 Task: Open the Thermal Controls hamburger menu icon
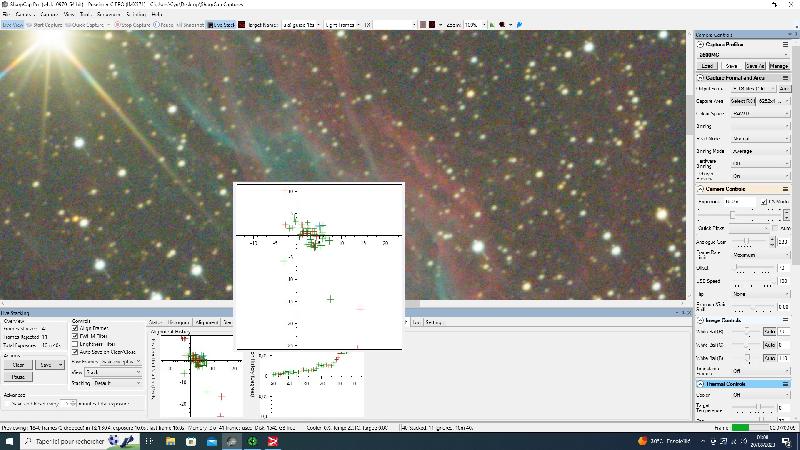(785, 384)
